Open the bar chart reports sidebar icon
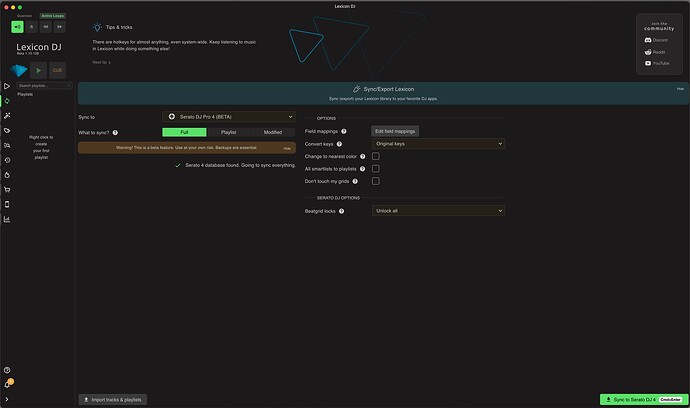Viewport: 690px width, 408px height. tap(7, 219)
